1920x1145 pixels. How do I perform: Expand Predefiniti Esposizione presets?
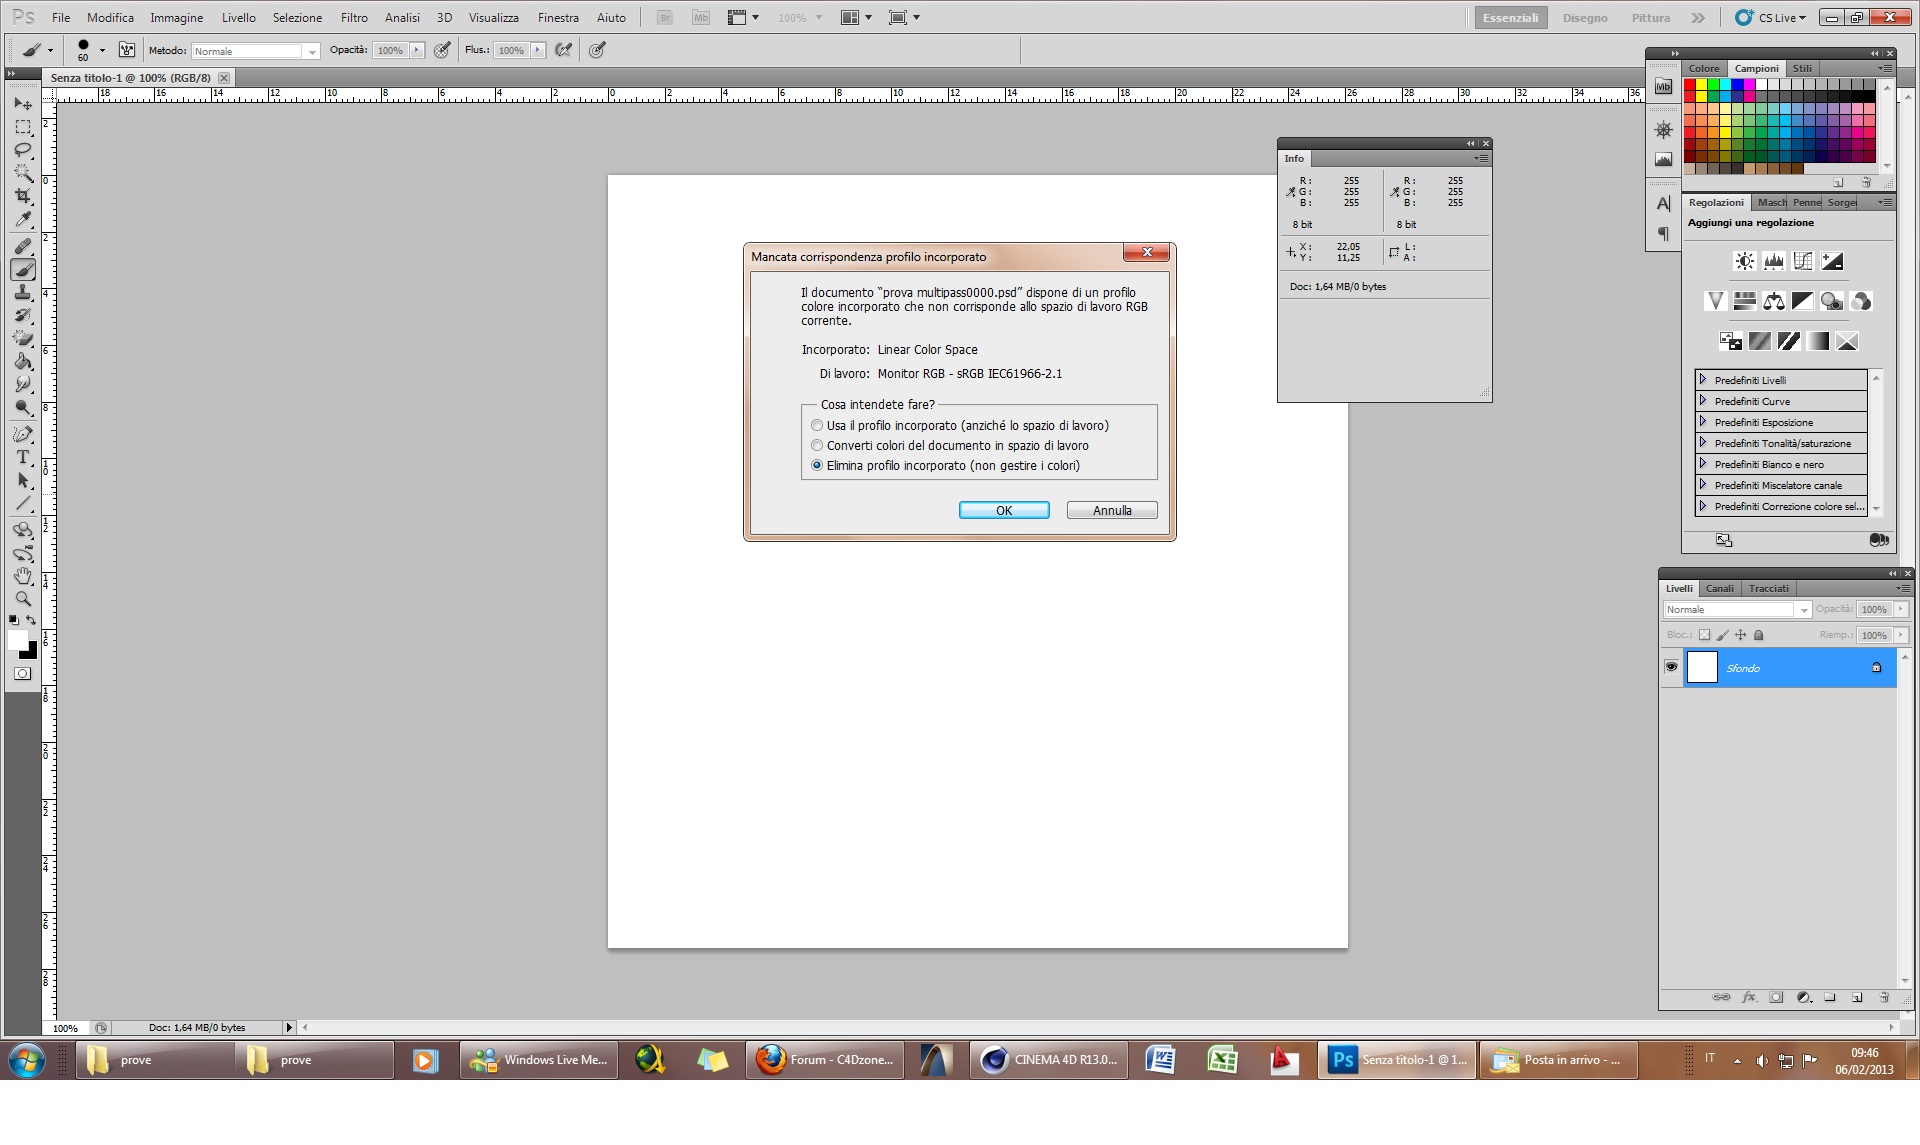1703,422
